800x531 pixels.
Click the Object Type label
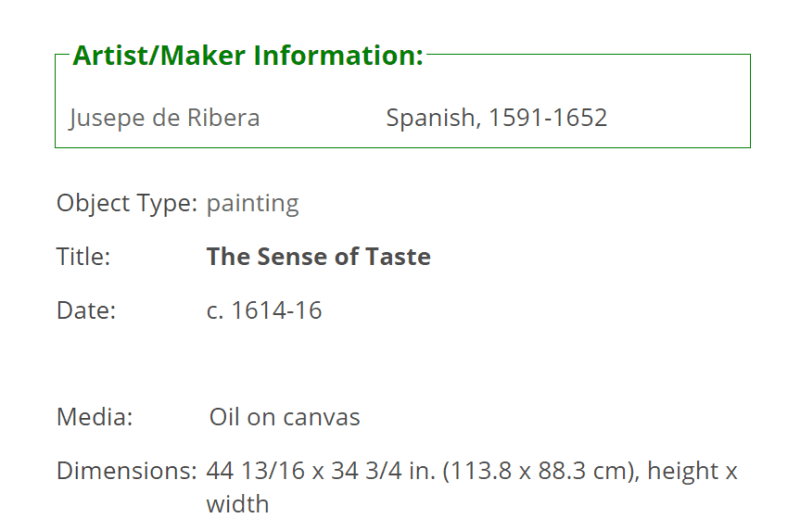click(x=127, y=204)
